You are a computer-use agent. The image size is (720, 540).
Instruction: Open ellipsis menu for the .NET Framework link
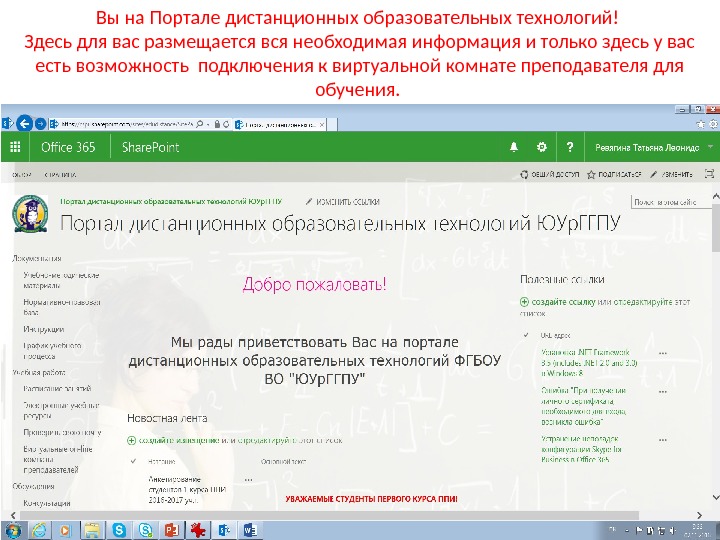[x=663, y=353]
